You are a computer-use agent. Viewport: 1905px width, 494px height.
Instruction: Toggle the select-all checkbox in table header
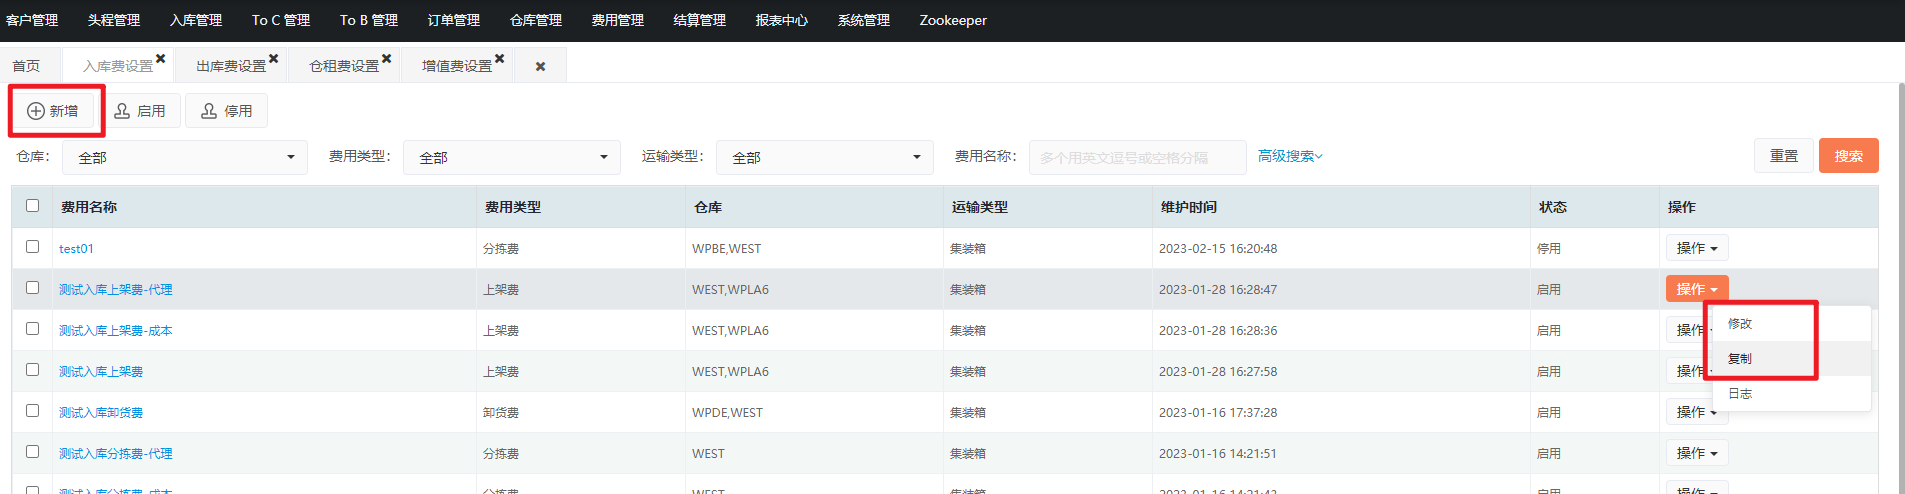coord(32,205)
